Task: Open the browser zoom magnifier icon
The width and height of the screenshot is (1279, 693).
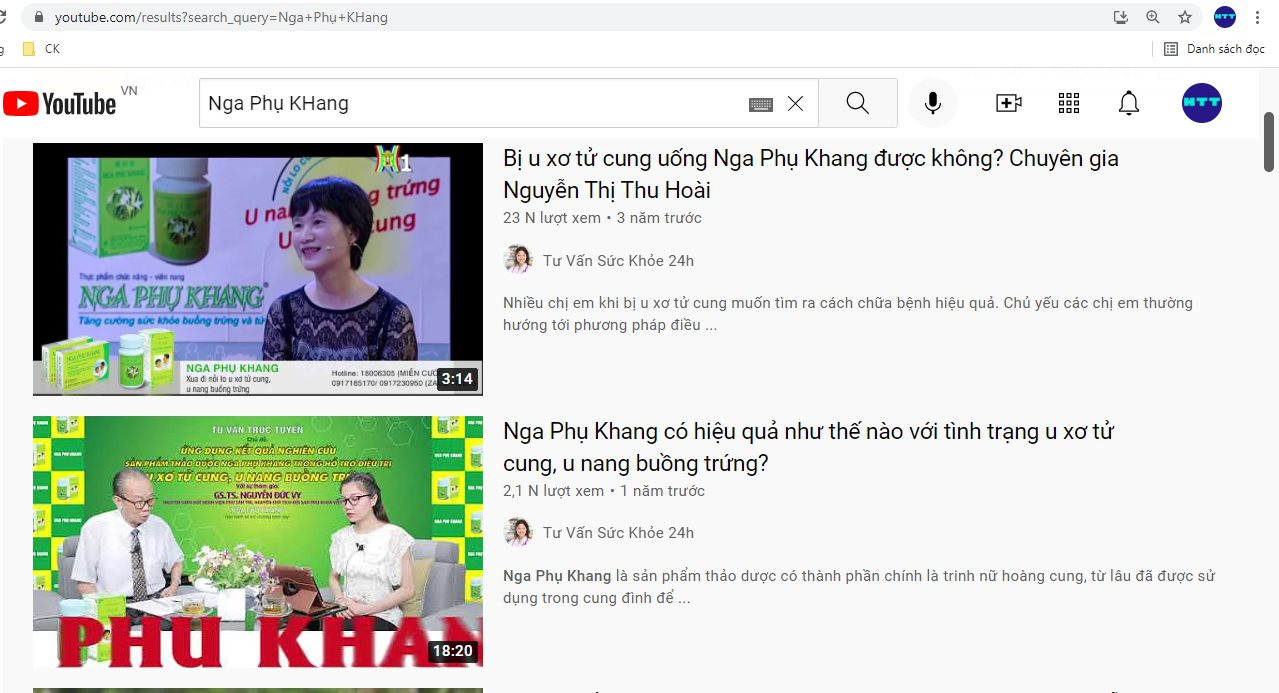Action: [x=1153, y=17]
